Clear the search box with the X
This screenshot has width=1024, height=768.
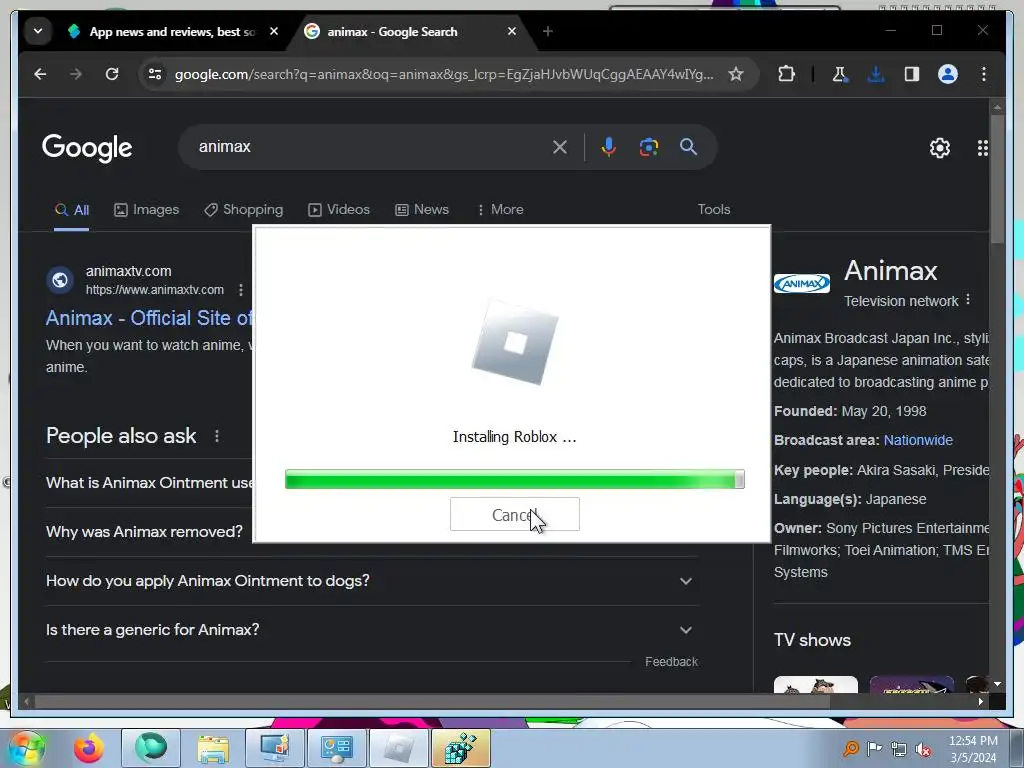[x=560, y=147]
